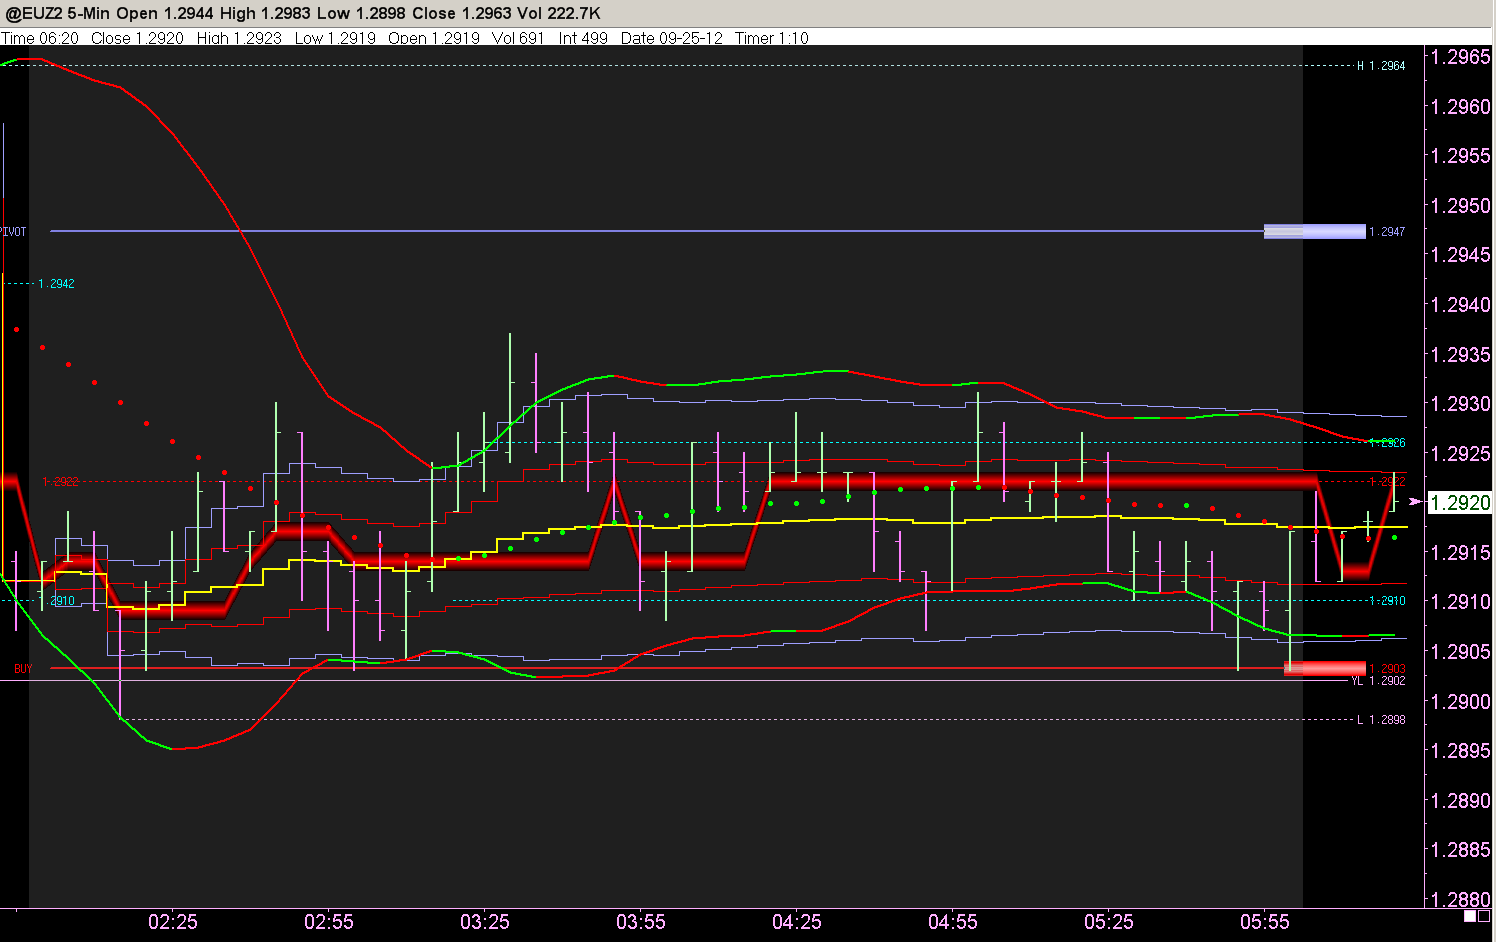The image size is (1496, 942).
Task: Click the 'Time 06:20' data field
Action: coord(40,38)
